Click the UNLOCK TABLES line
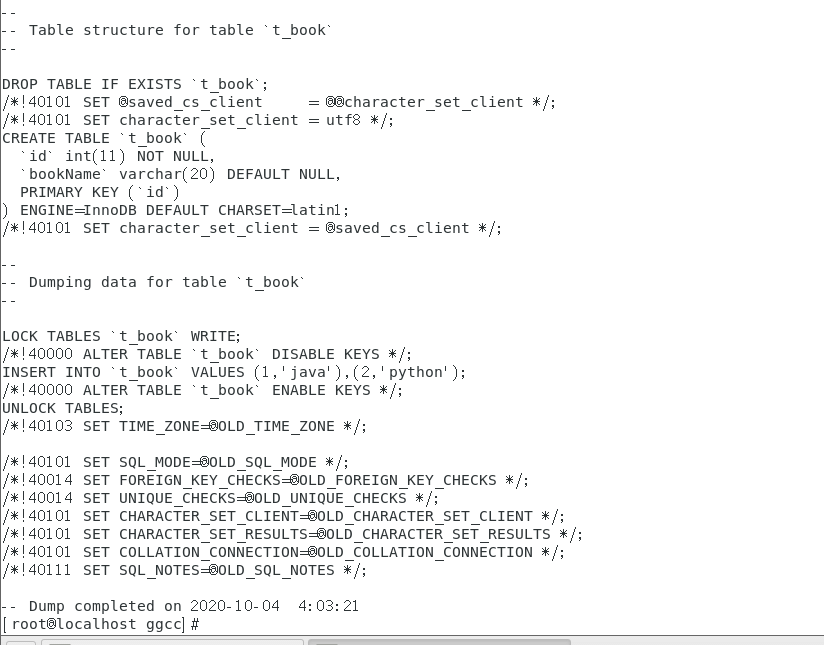The width and height of the screenshot is (824, 645). [63, 408]
